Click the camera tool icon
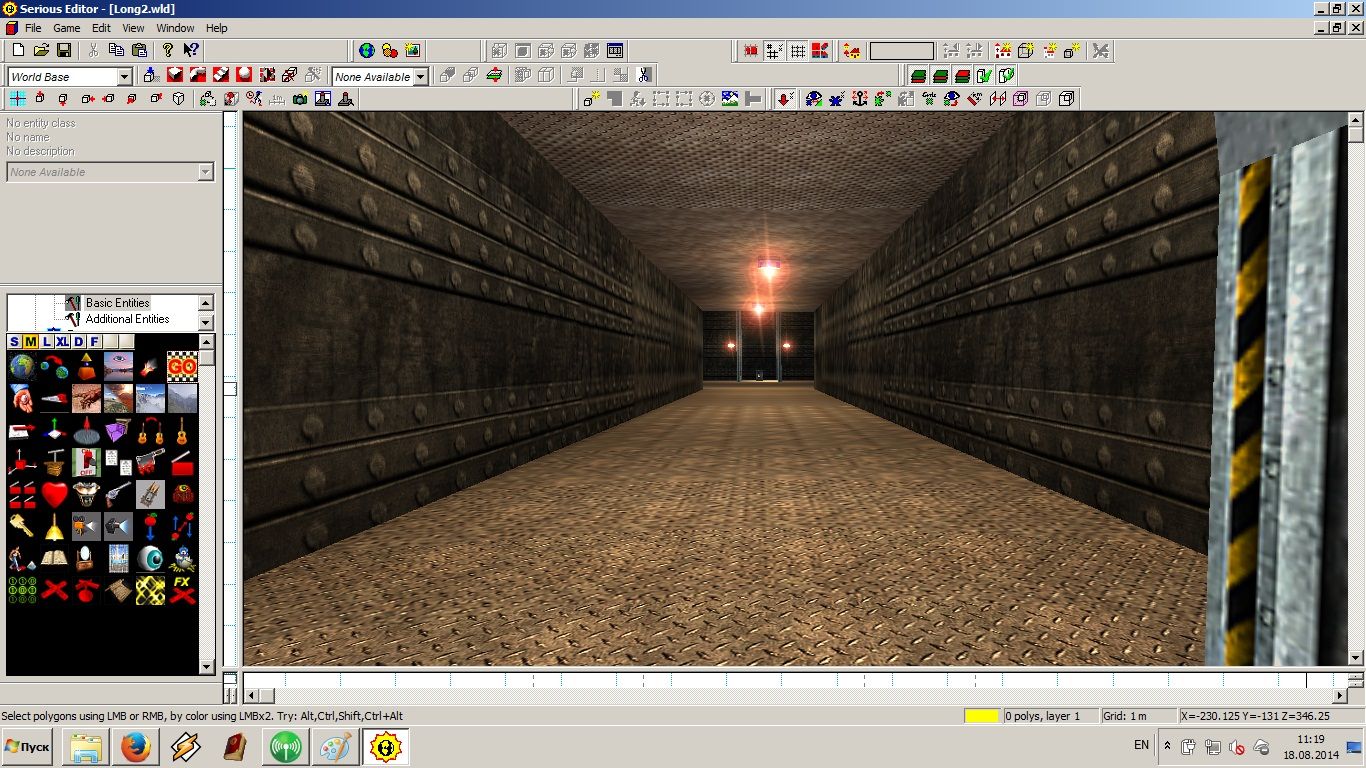Image resolution: width=1366 pixels, height=768 pixels. 300,99
